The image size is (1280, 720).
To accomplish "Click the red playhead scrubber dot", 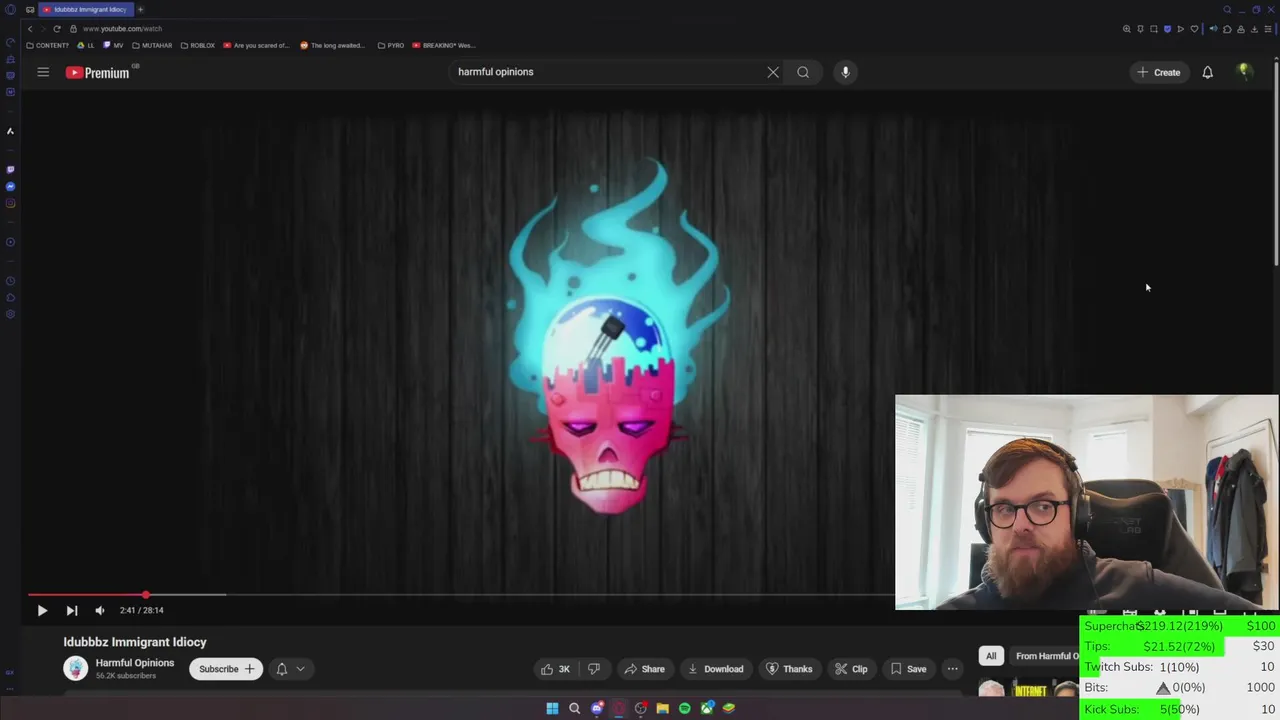I will [146, 595].
